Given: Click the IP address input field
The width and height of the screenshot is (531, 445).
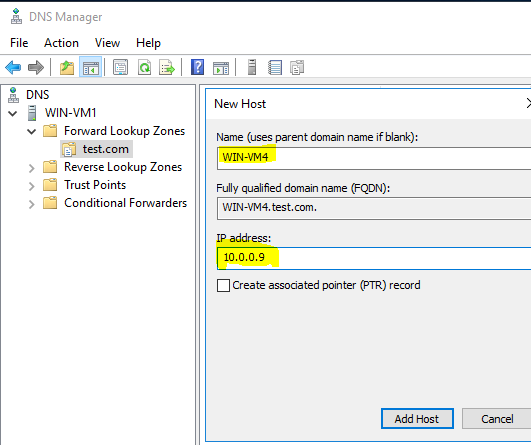Looking at the screenshot, I should point(374,258).
